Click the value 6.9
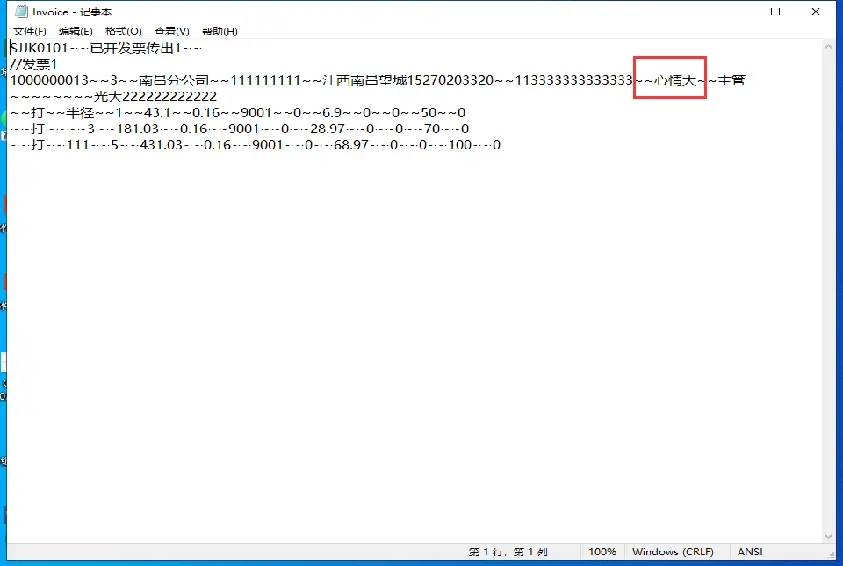Viewport: 843px width, 566px height. click(332, 112)
